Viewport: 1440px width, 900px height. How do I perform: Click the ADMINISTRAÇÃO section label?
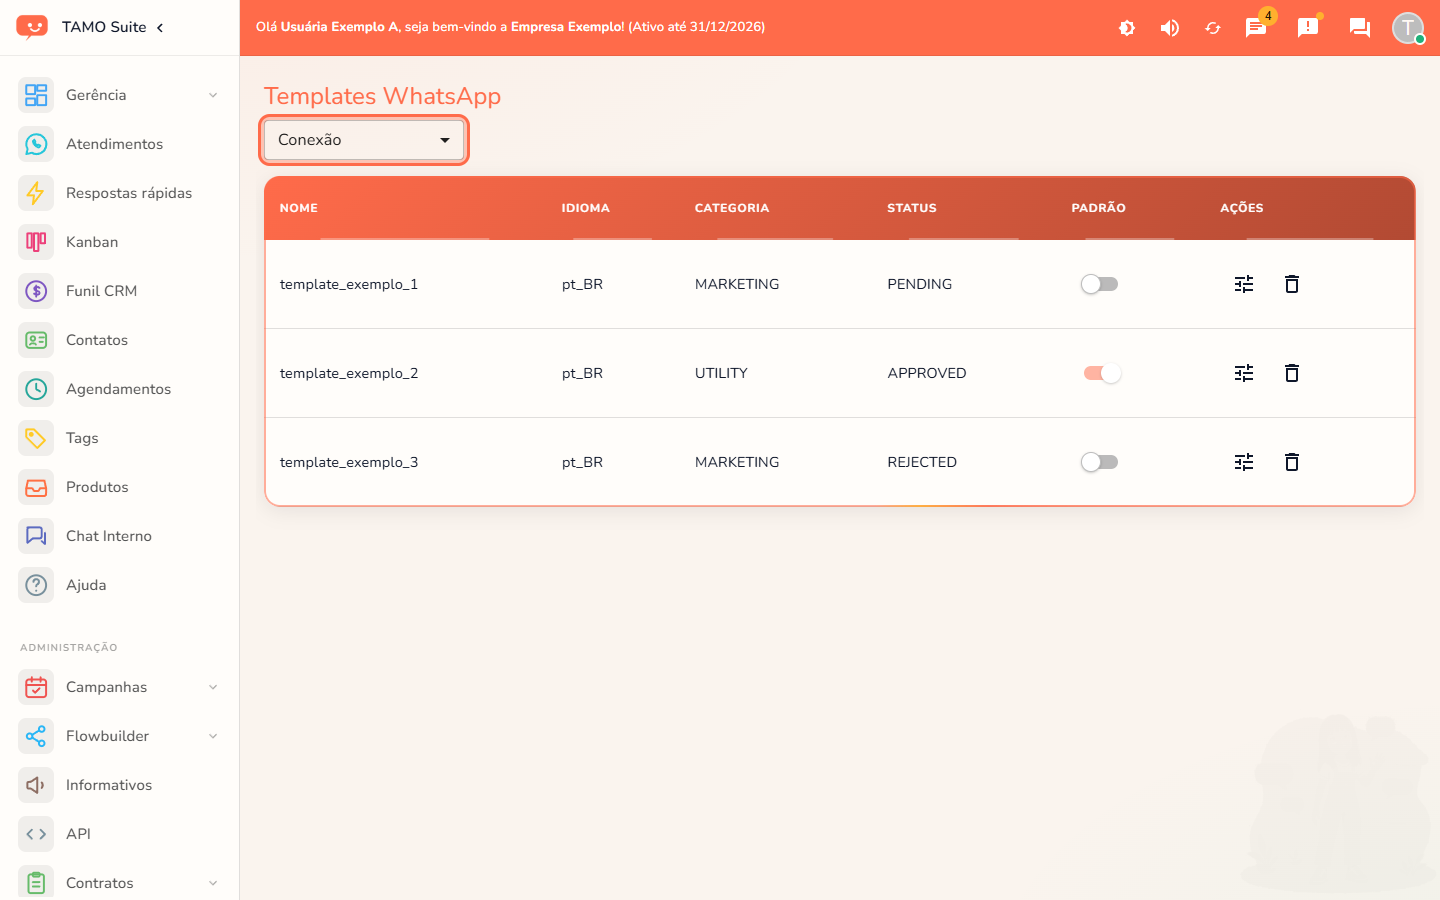pyautogui.click(x=69, y=648)
